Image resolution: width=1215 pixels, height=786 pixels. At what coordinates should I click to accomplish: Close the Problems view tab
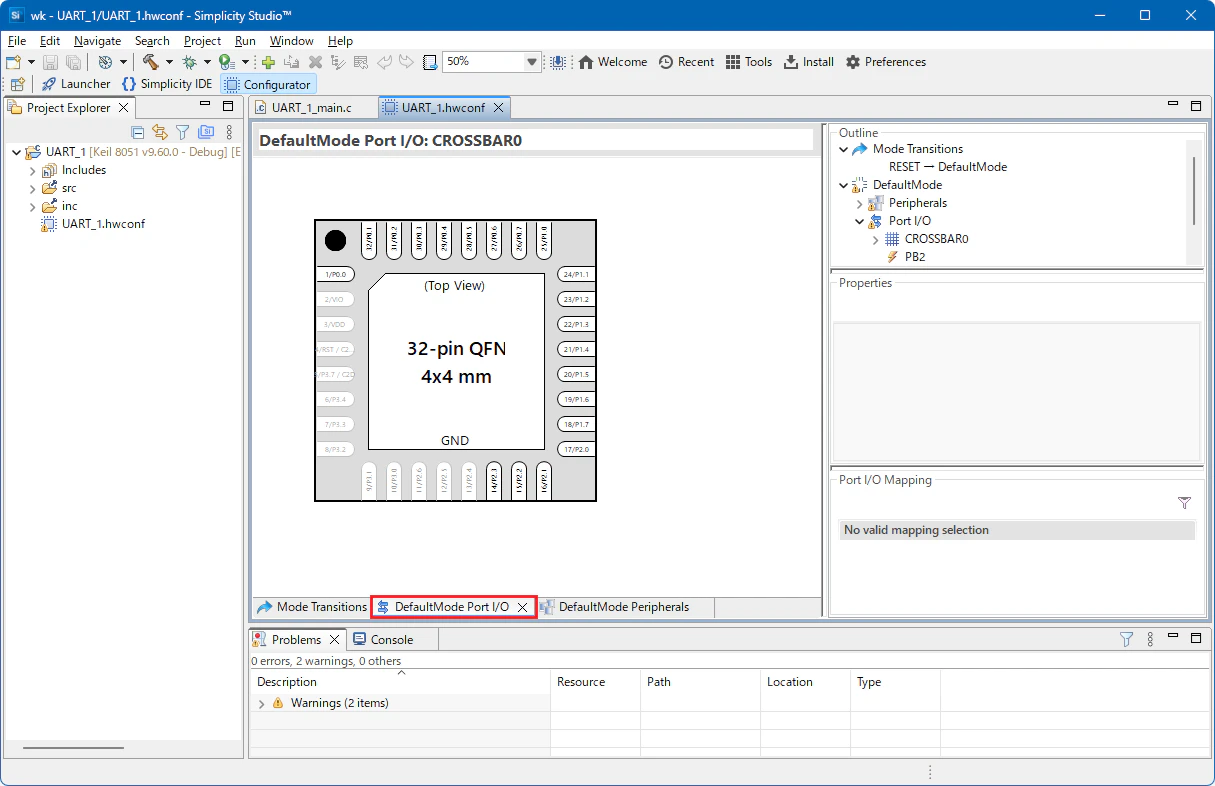tap(334, 640)
